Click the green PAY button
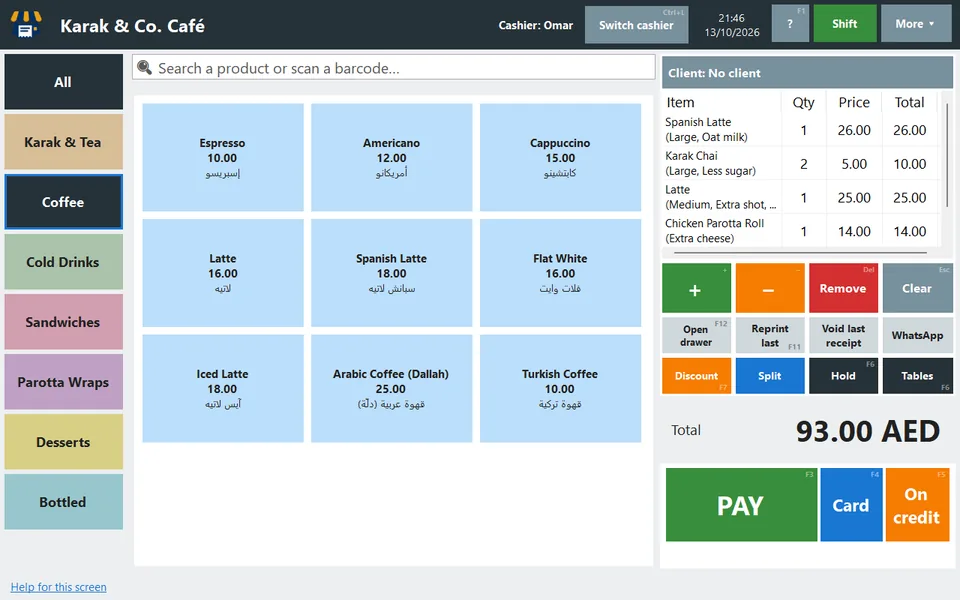 click(x=741, y=505)
